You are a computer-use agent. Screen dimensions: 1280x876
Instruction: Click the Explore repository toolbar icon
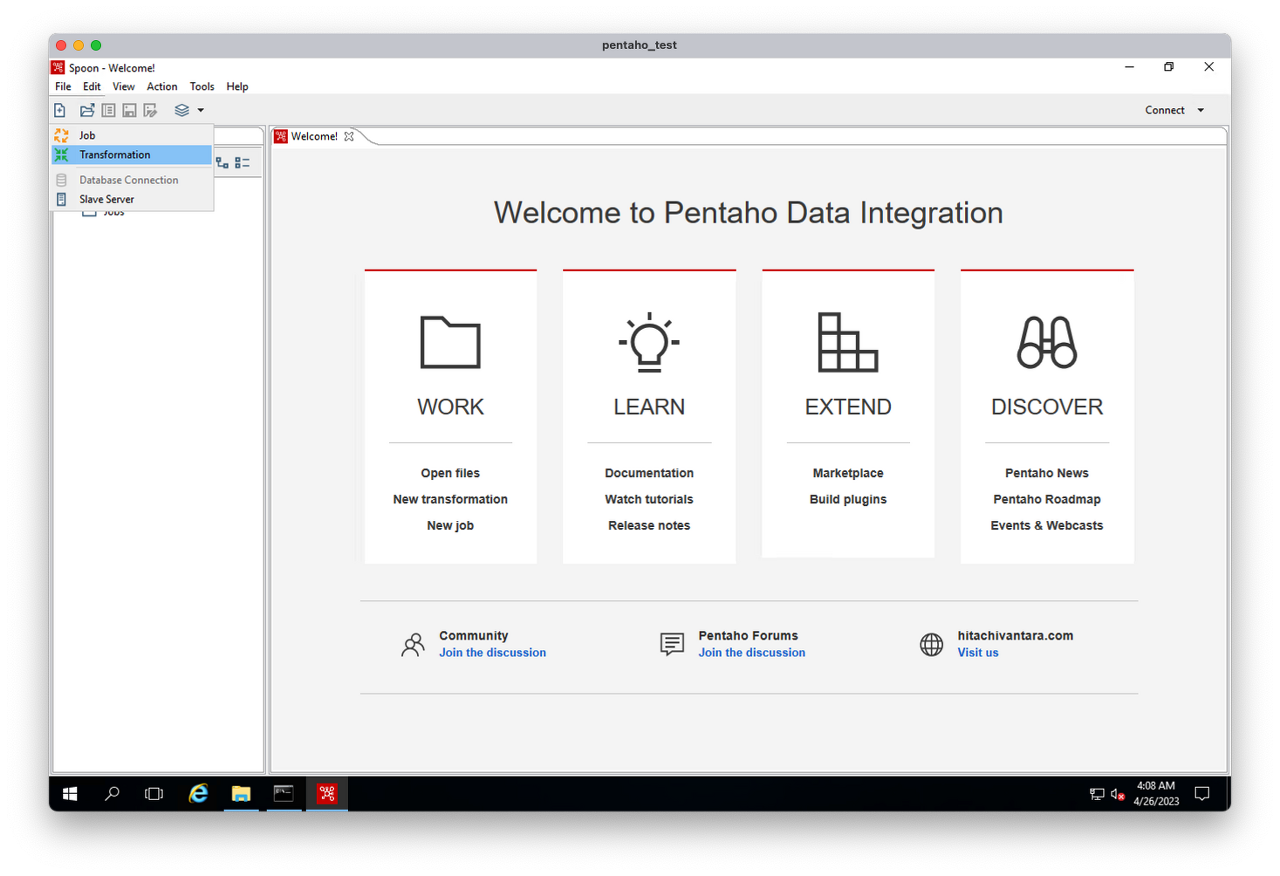click(109, 110)
